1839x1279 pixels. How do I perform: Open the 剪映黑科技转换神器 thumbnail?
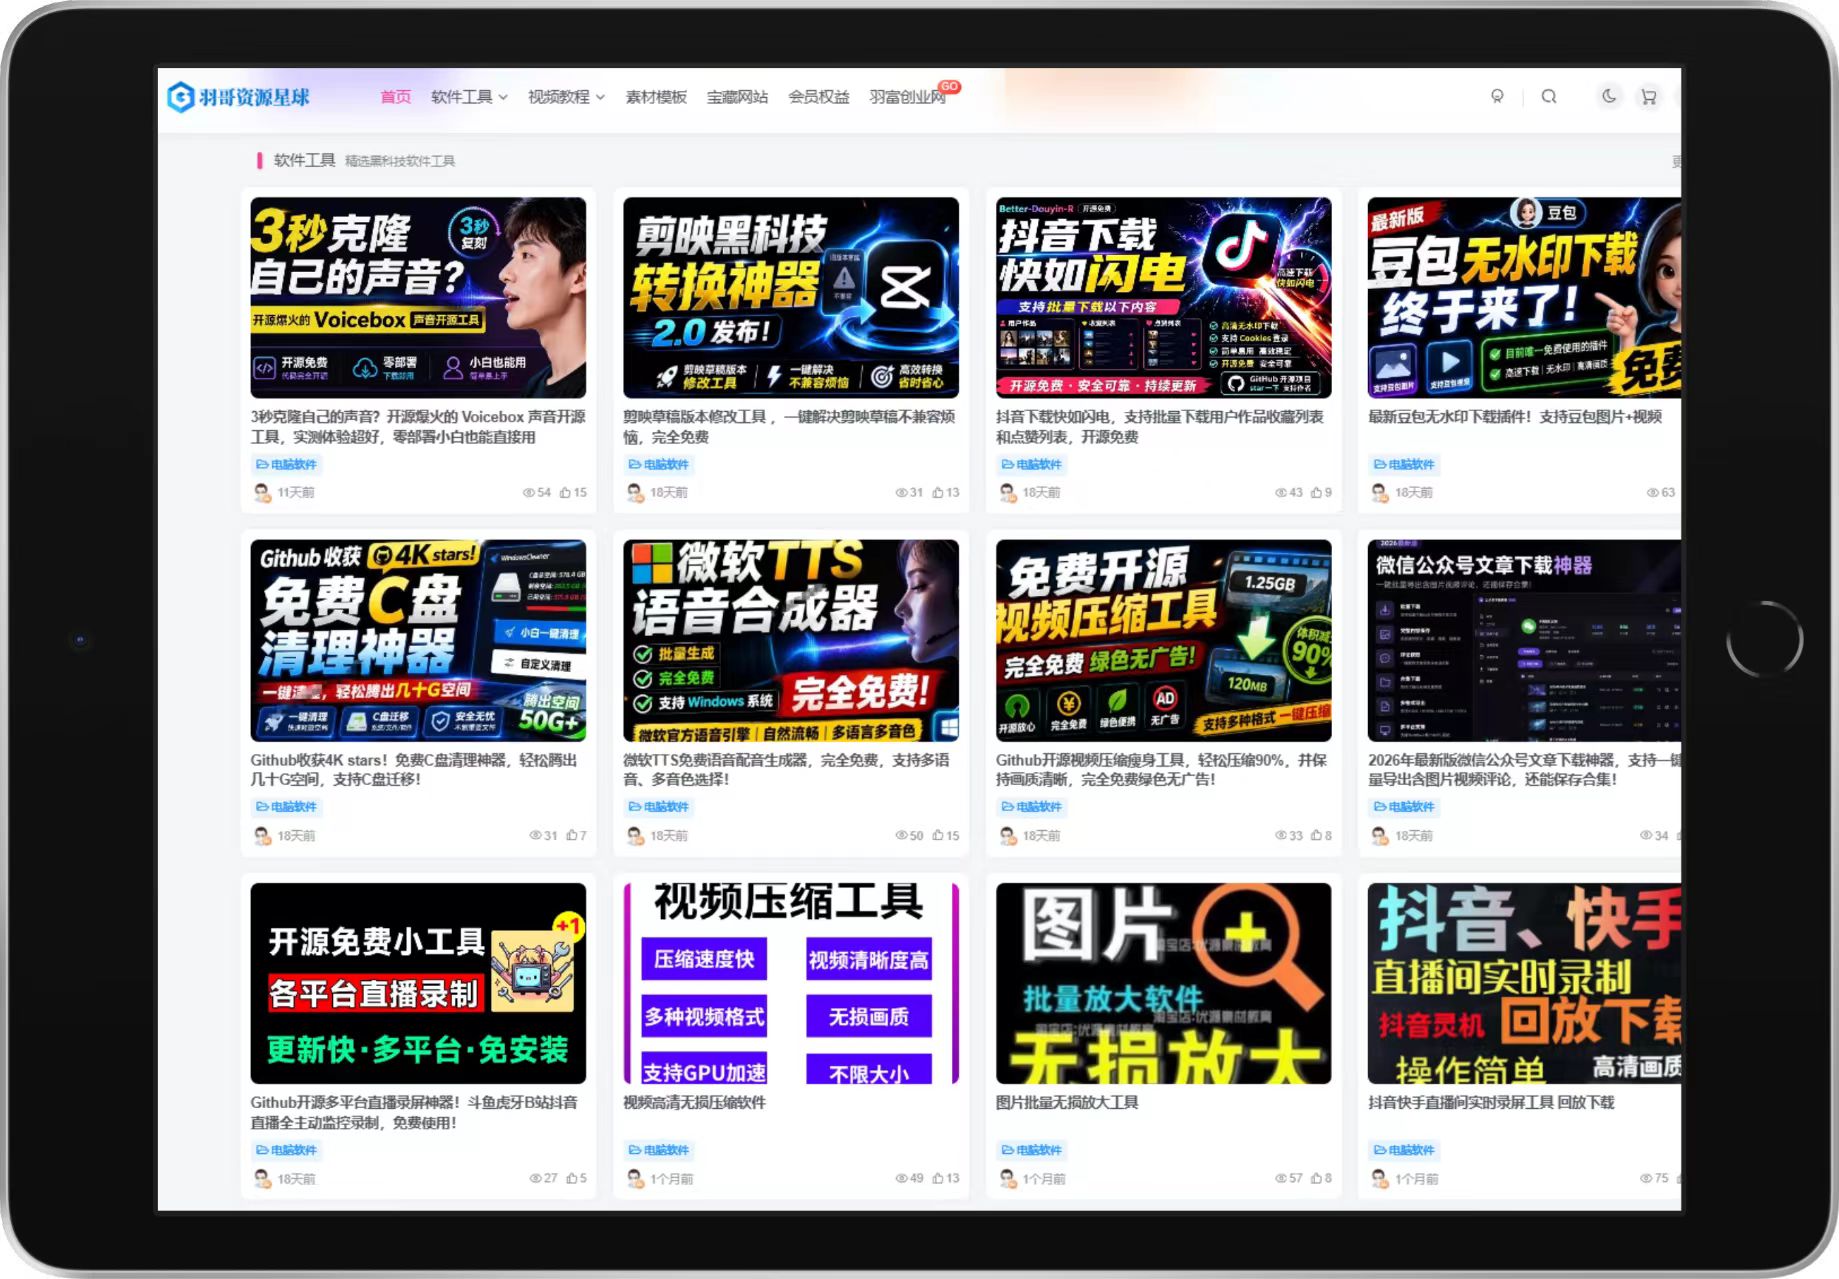click(x=790, y=297)
